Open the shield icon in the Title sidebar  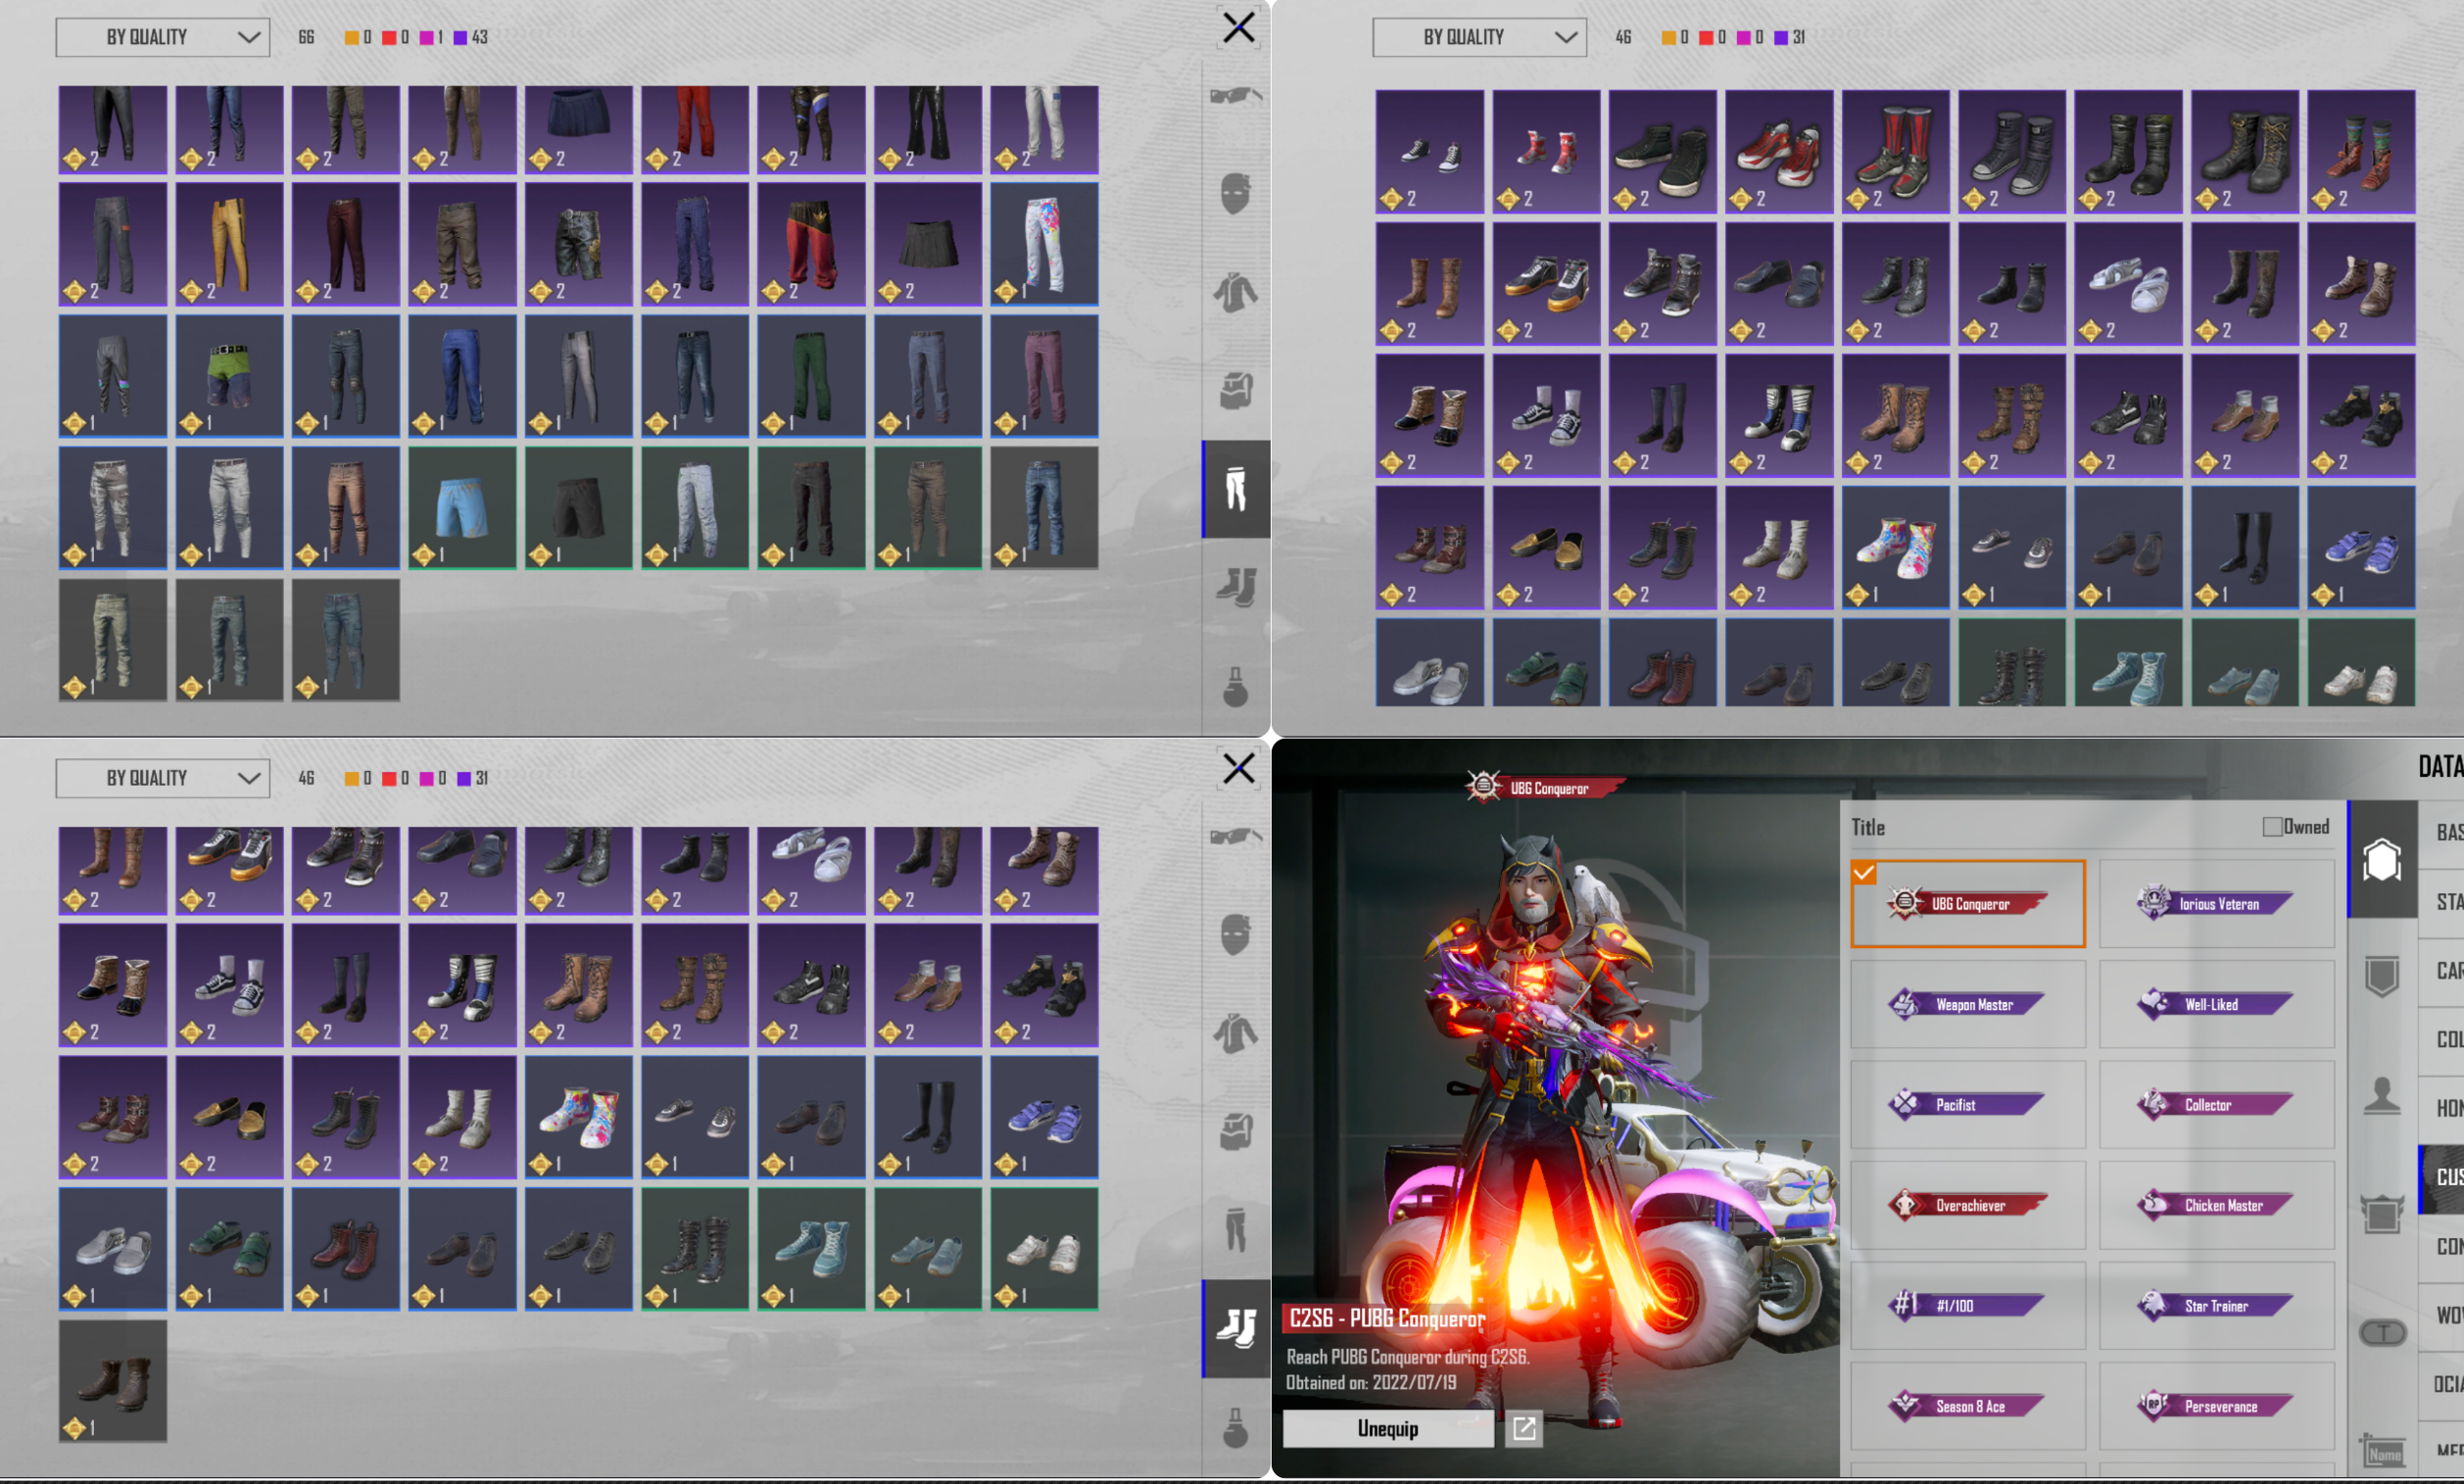[x=2382, y=977]
